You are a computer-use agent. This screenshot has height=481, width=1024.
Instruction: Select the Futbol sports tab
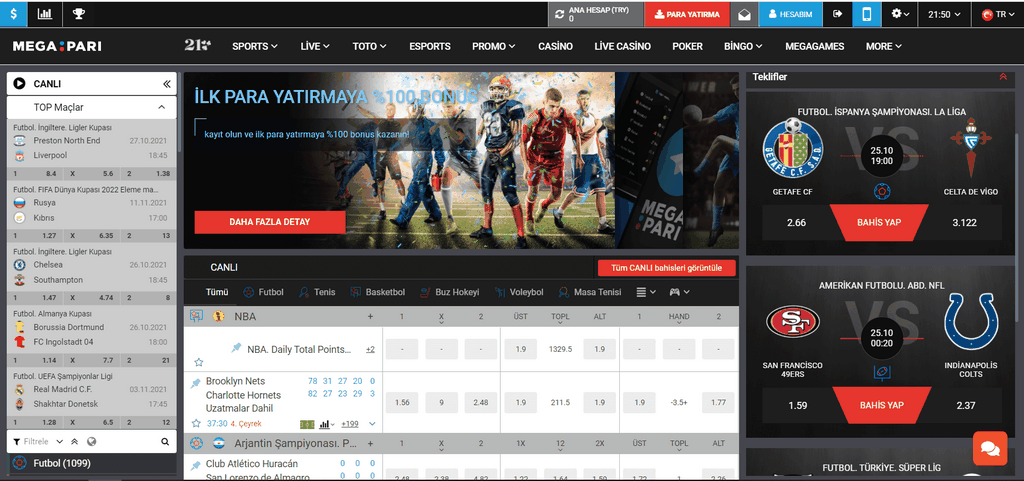click(263, 292)
